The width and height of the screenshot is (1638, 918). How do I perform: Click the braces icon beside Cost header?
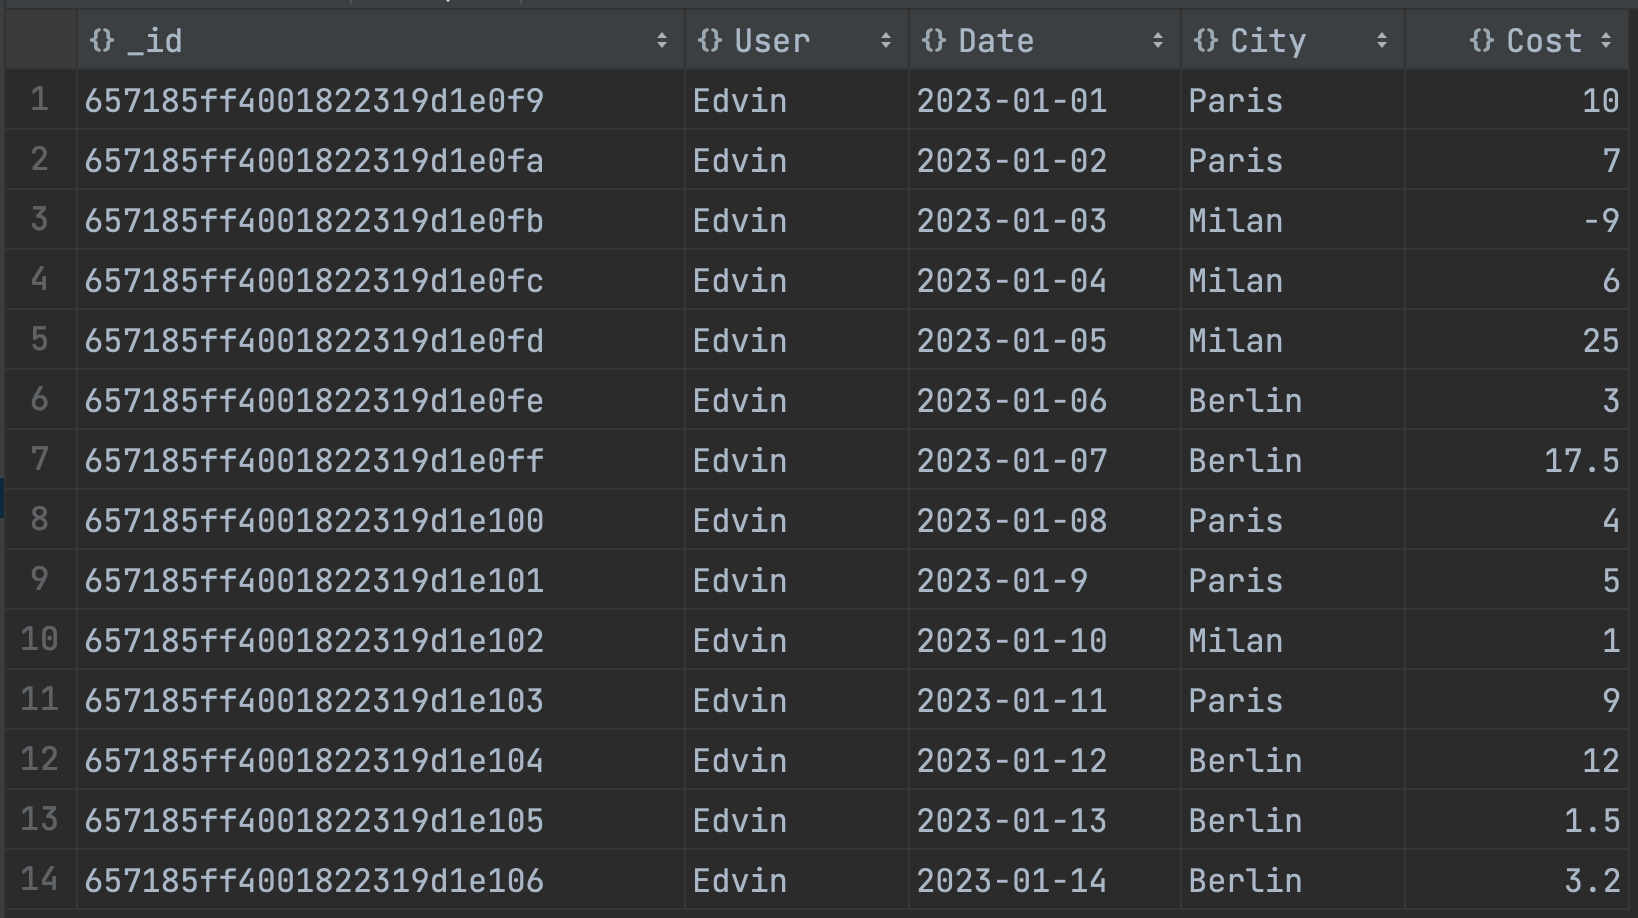pyautogui.click(x=1482, y=41)
